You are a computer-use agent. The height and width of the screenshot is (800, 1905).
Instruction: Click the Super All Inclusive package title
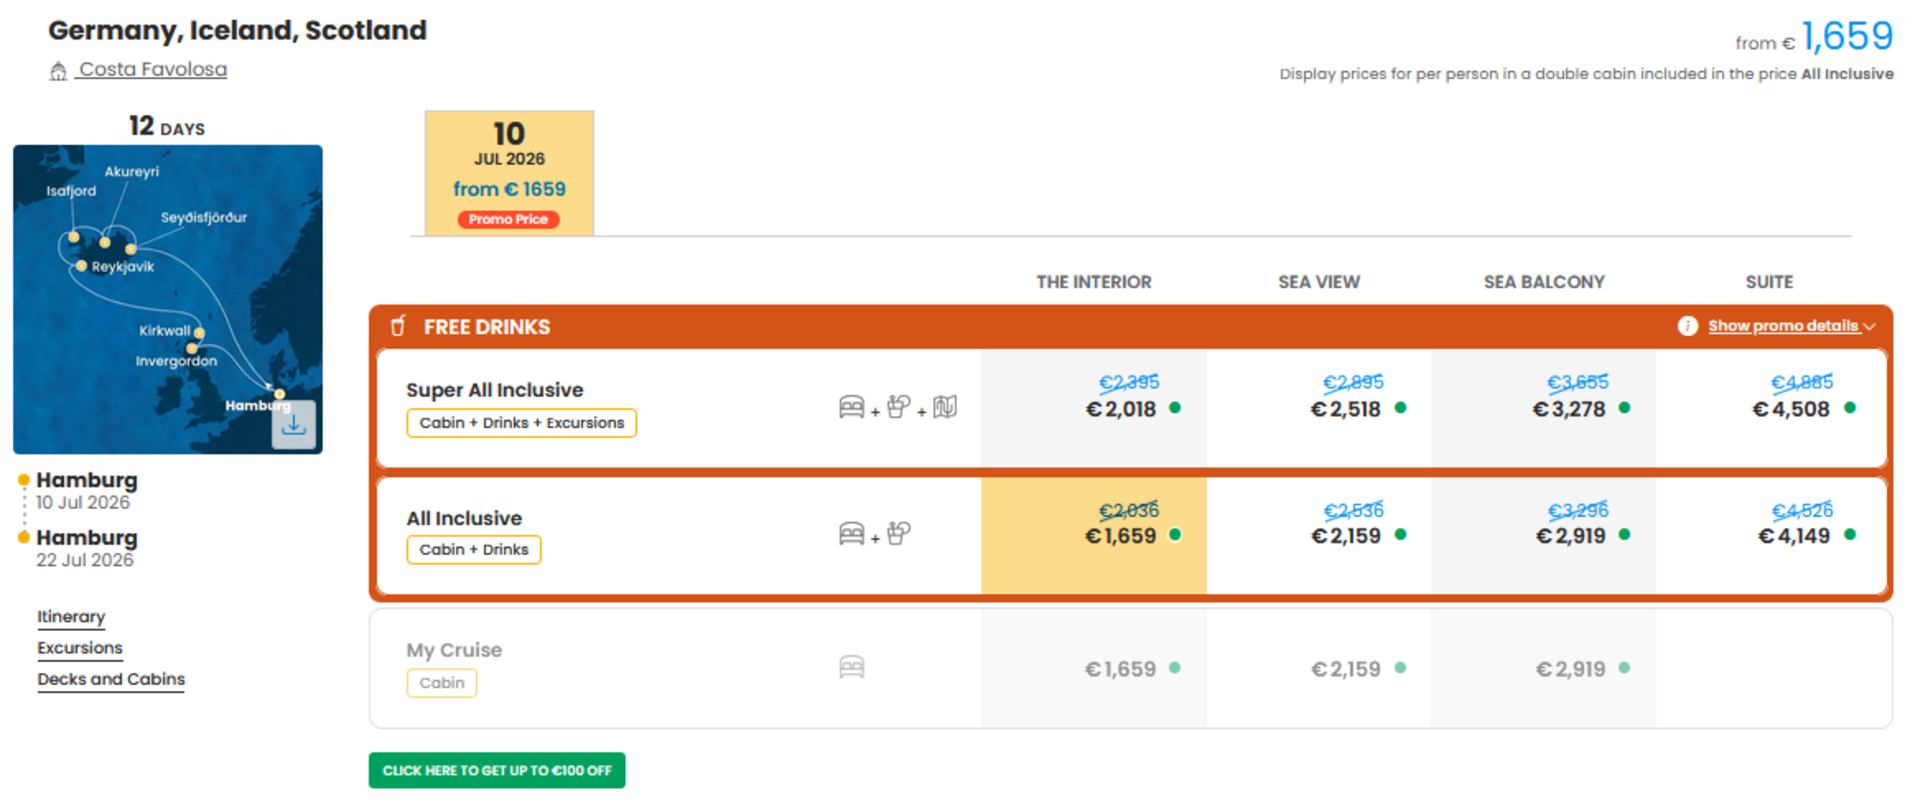(x=495, y=390)
